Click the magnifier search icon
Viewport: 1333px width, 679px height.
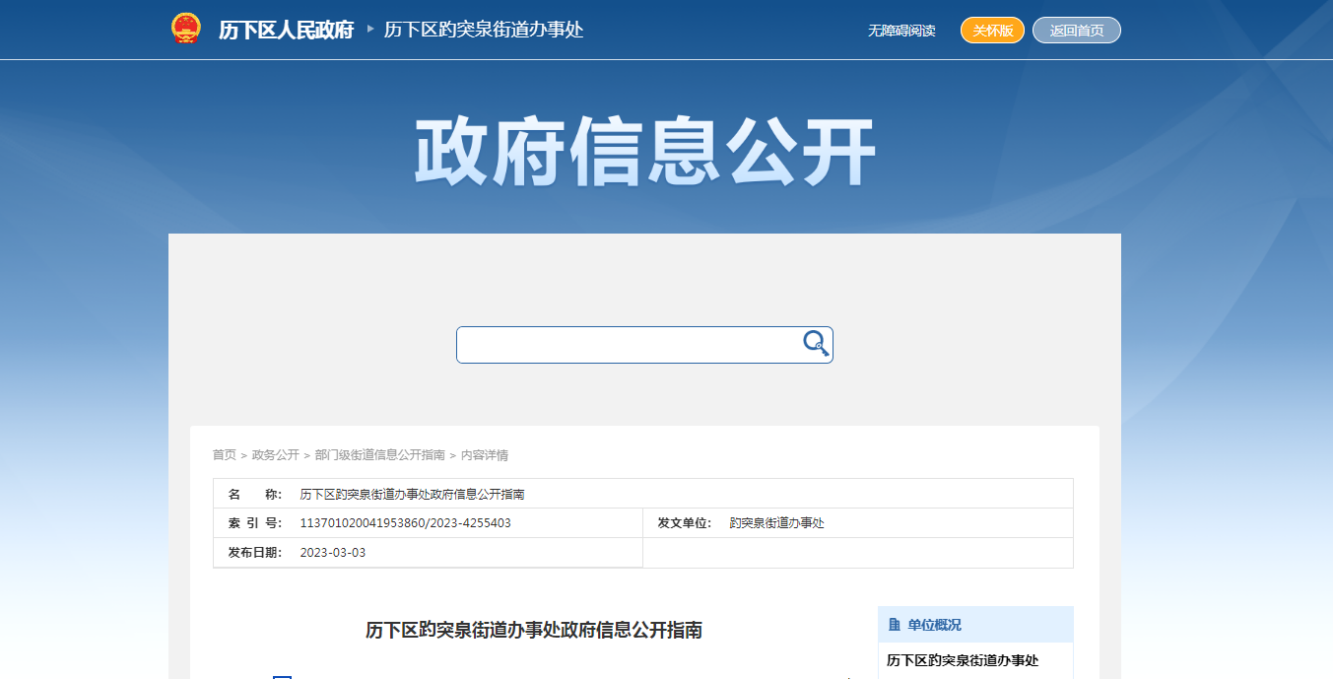pyautogui.click(x=816, y=344)
